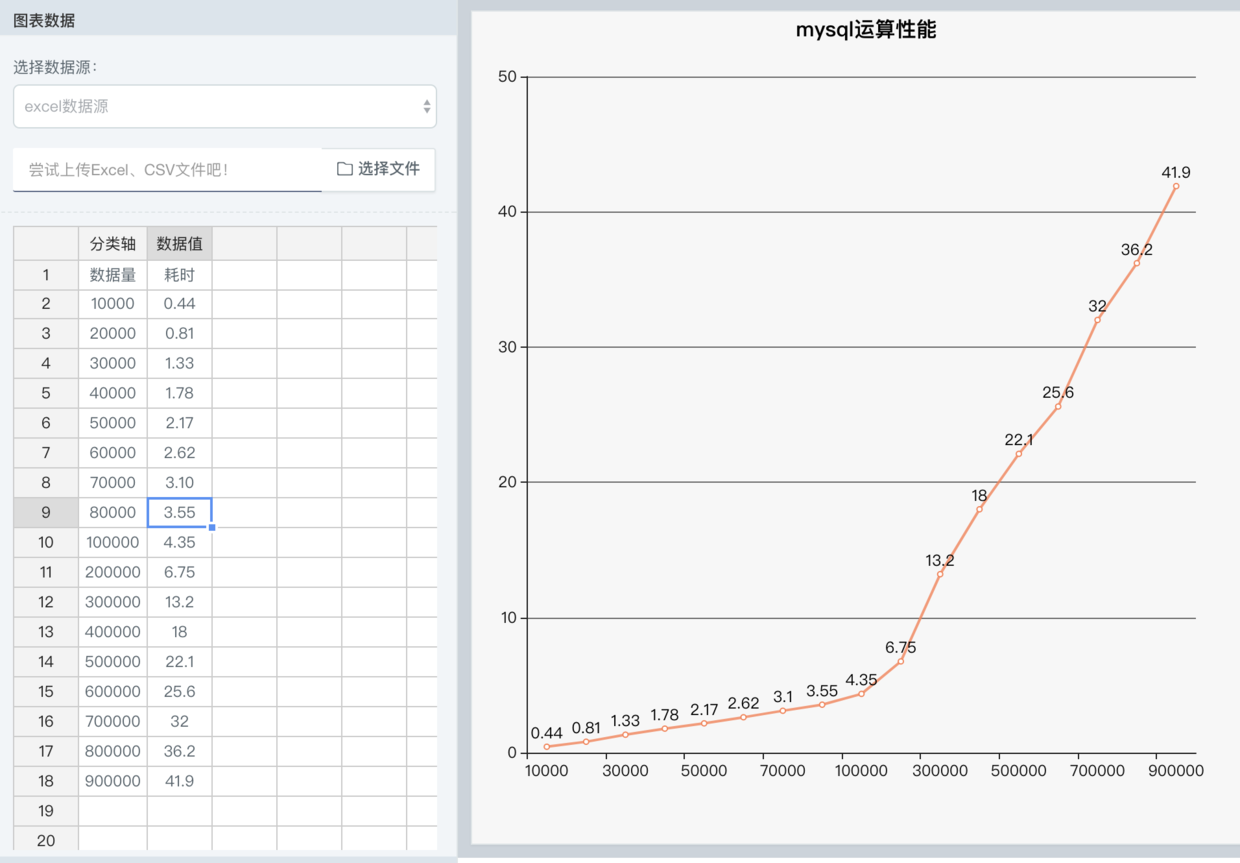Click the 图表数据 panel header
The height and width of the screenshot is (863, 1240).
pos(228,19)
